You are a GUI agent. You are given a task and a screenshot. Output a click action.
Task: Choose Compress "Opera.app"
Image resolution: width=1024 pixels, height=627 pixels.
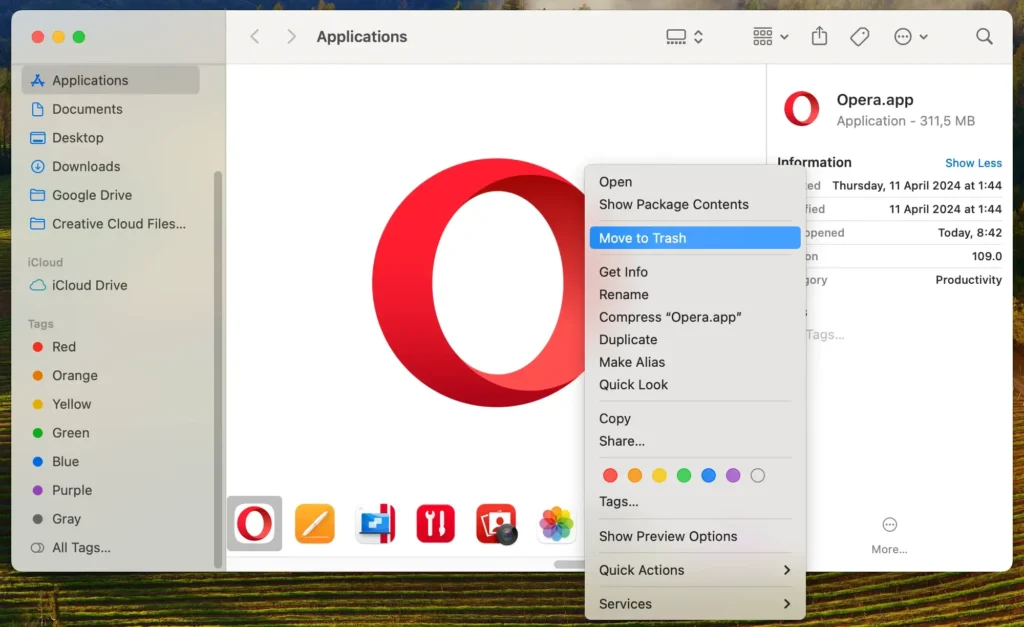pos(695,317)
